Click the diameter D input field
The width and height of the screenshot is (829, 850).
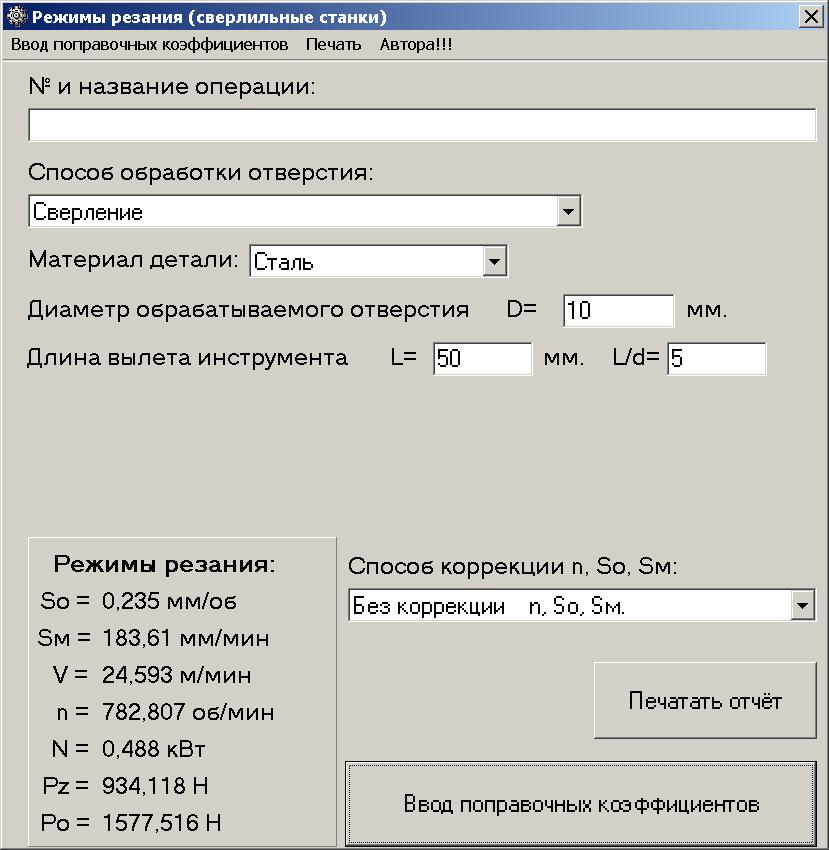[x=619, y=311]
